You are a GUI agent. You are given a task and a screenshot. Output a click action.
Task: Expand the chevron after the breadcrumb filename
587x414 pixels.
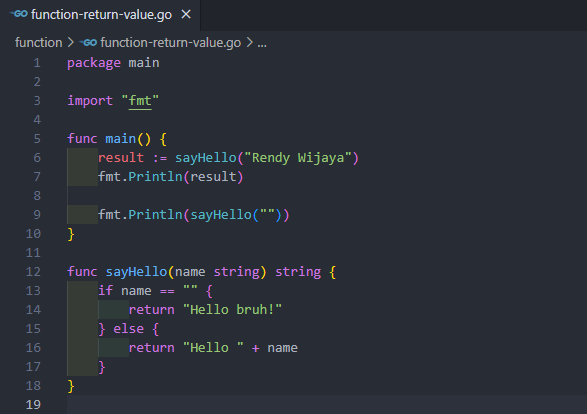coord(249,43)
